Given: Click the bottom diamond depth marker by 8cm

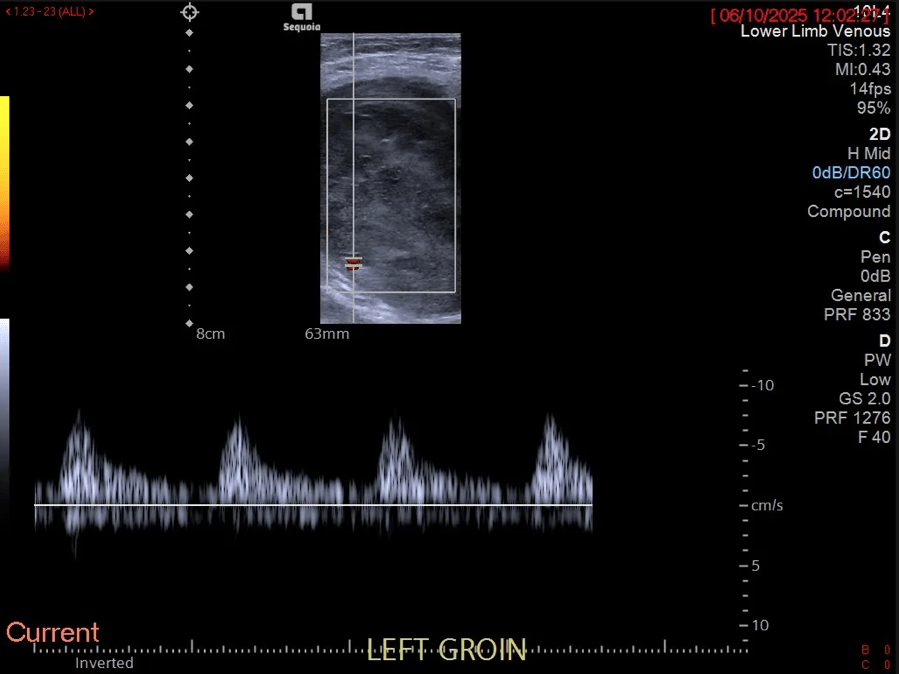Looking at the screenshot, I should [189, 323].
